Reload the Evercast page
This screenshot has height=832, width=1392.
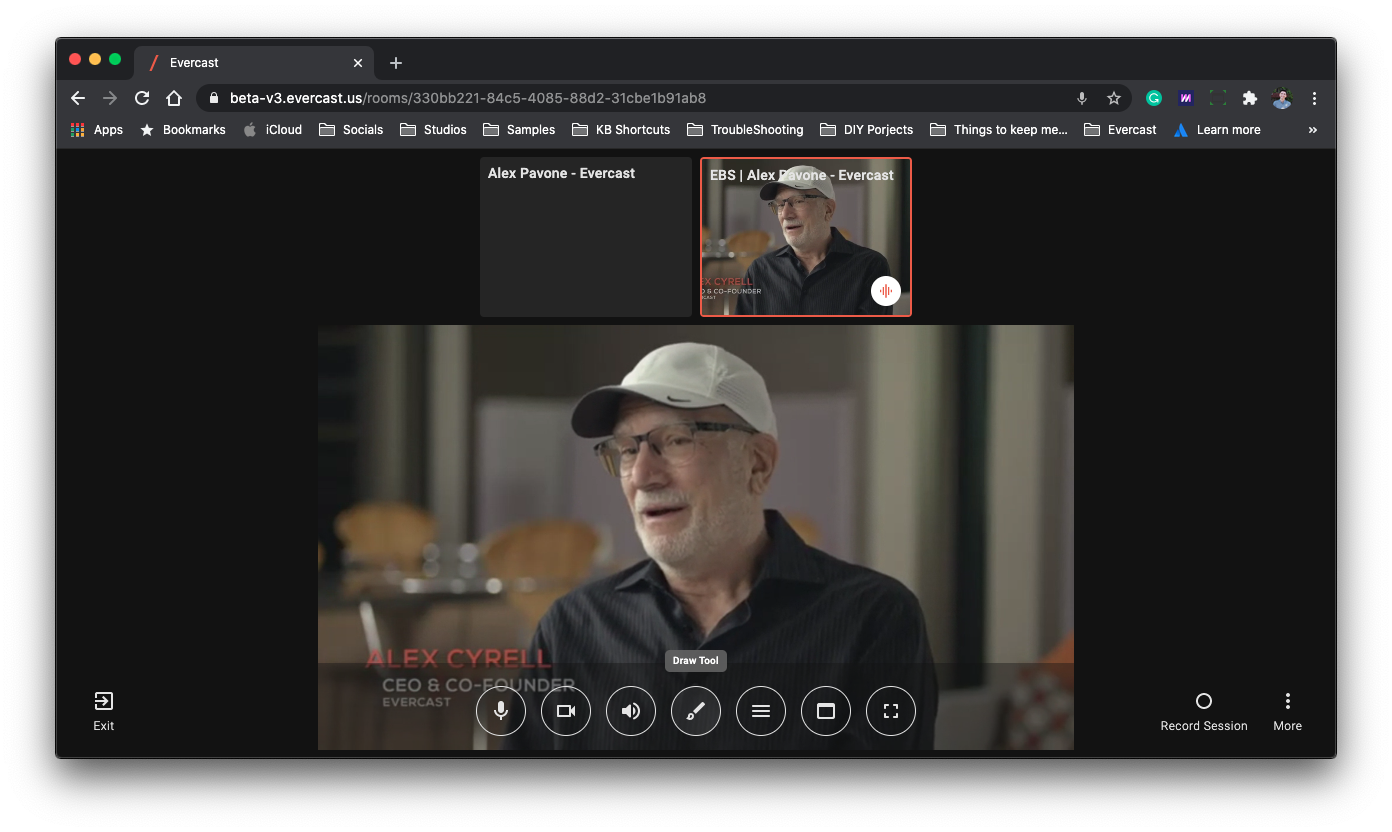pyautogui.click(x=142, y=98)
